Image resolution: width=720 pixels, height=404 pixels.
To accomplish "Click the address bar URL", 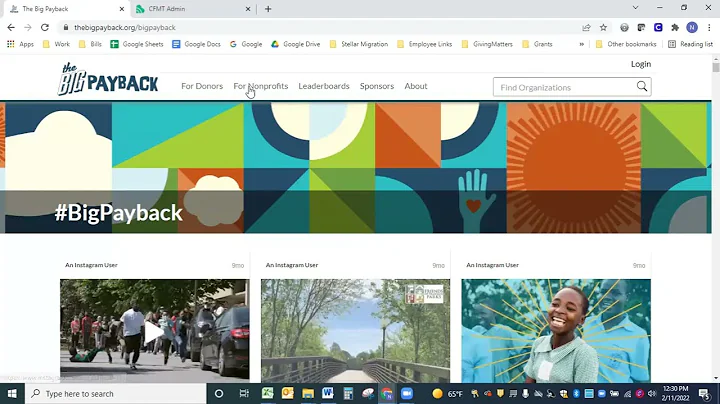I will point(125,28).
